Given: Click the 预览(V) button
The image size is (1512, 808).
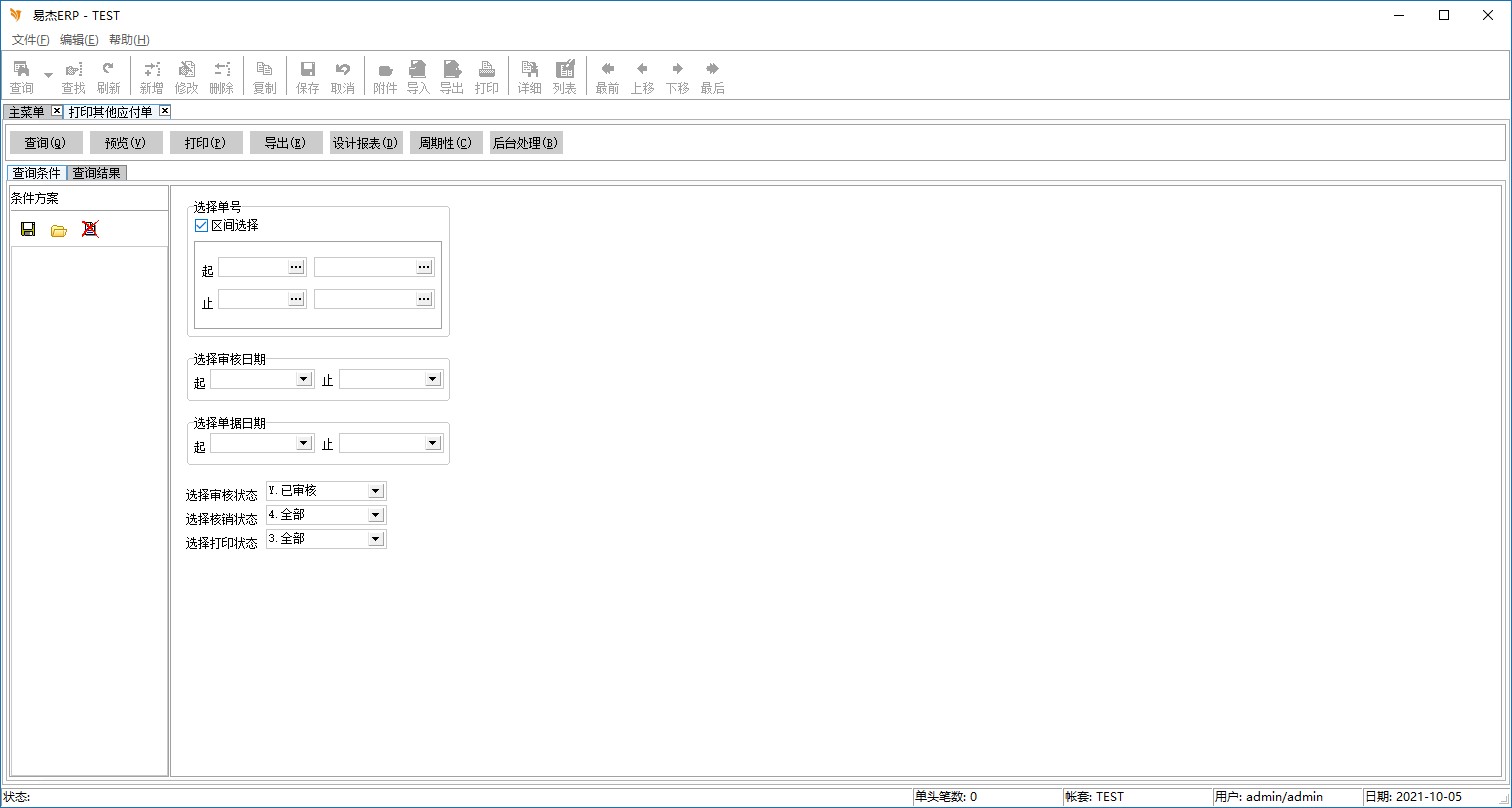Looking at the screenshot, I should (126, 143).
